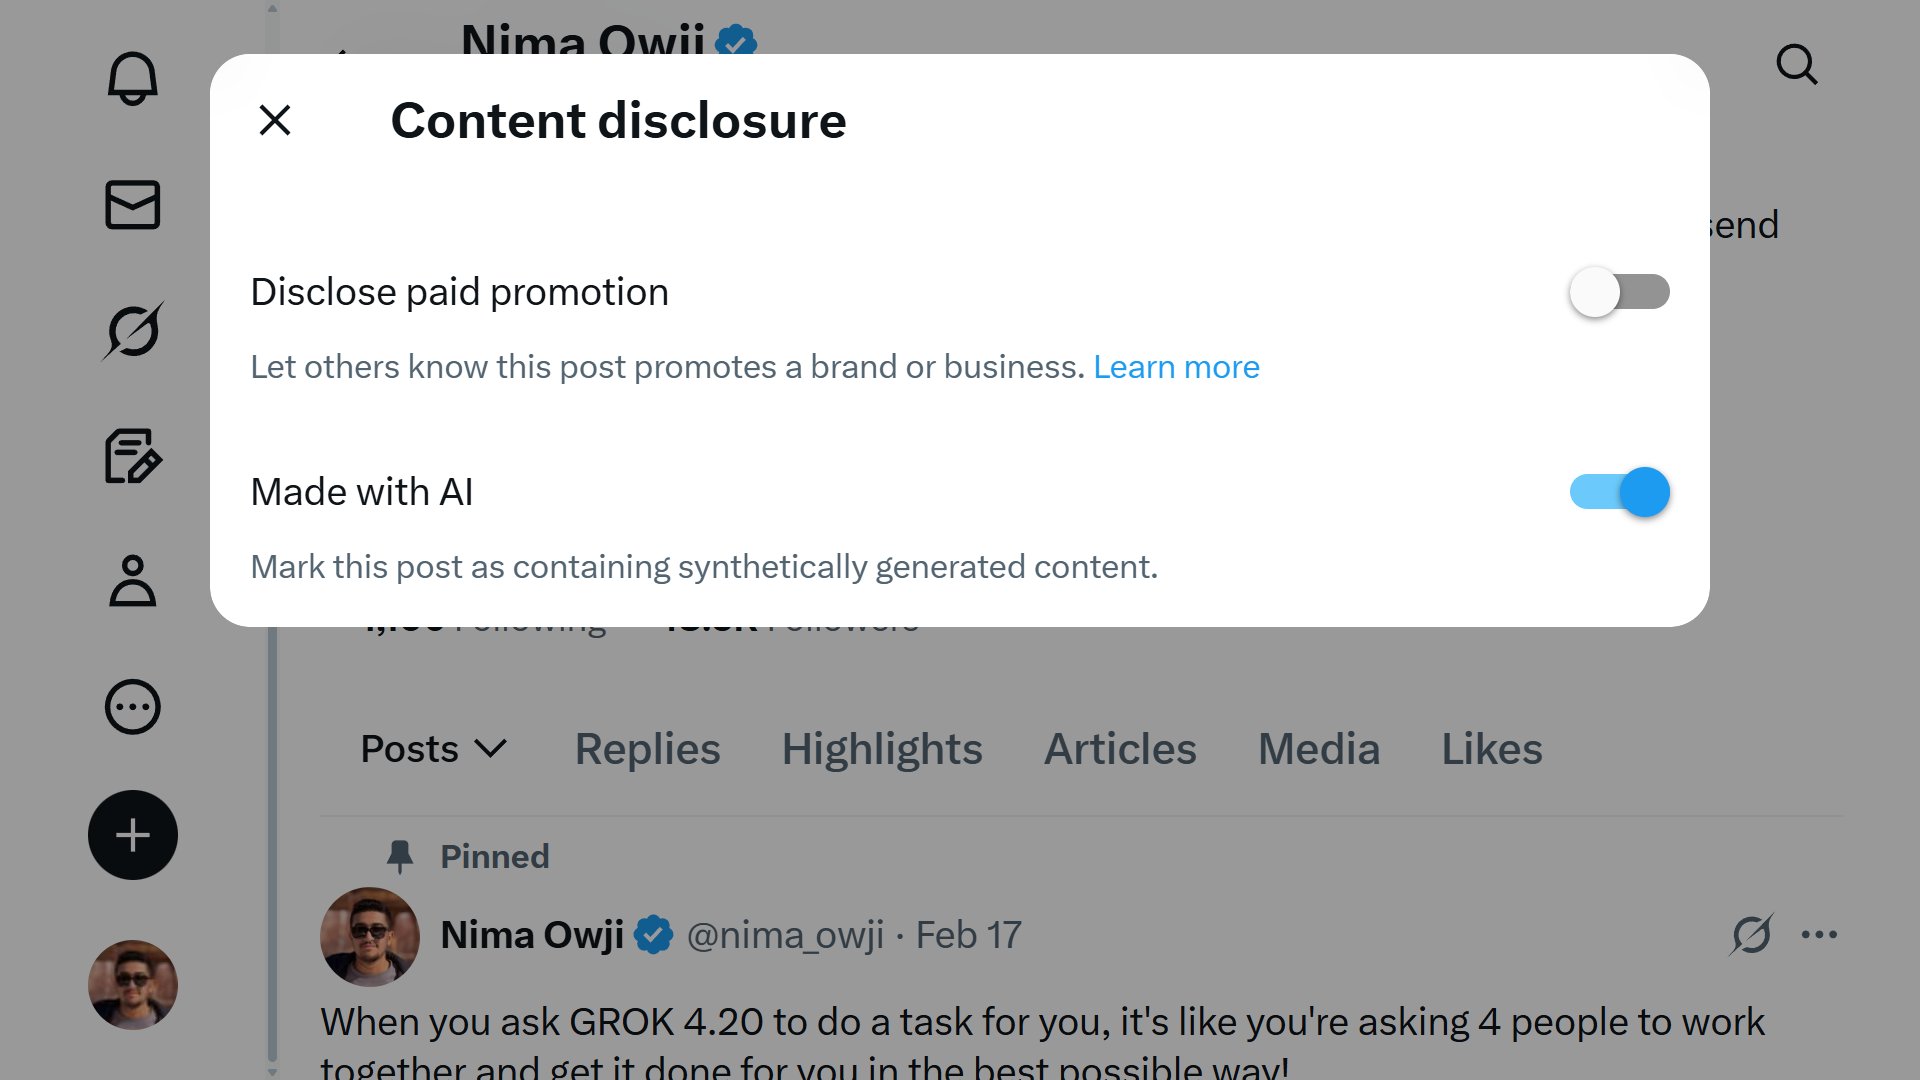Turn off the Made with AI toggle

coord(1619,492)
